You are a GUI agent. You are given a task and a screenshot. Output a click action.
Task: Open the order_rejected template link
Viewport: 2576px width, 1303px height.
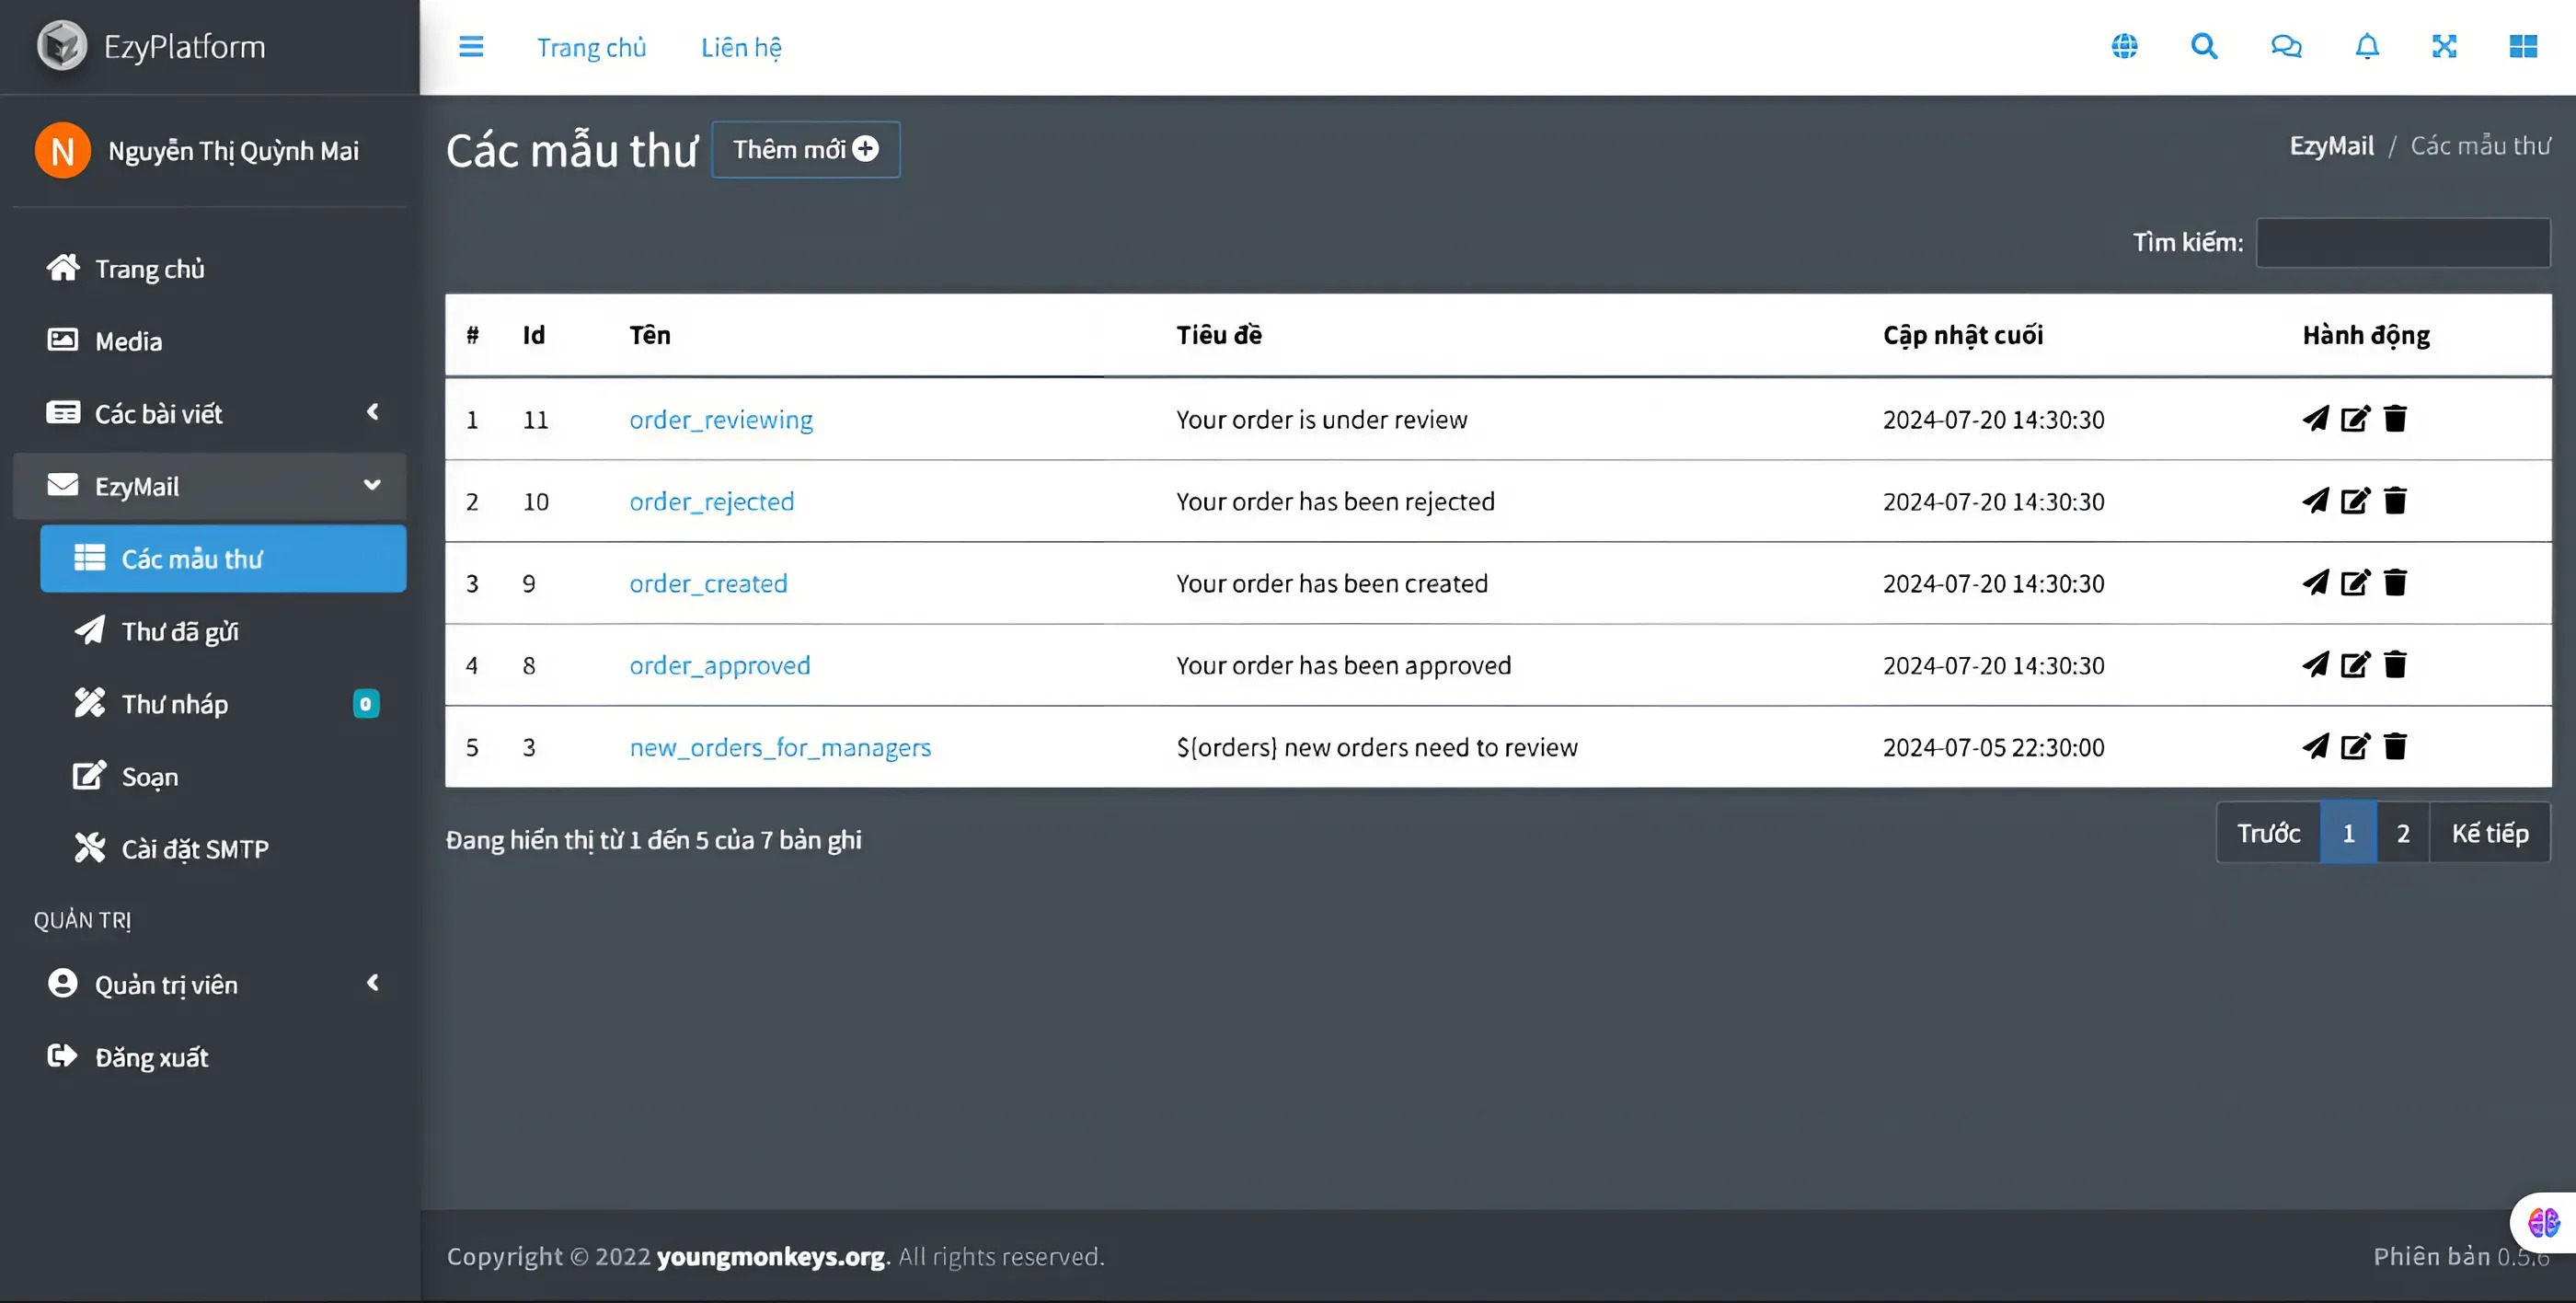712,501
